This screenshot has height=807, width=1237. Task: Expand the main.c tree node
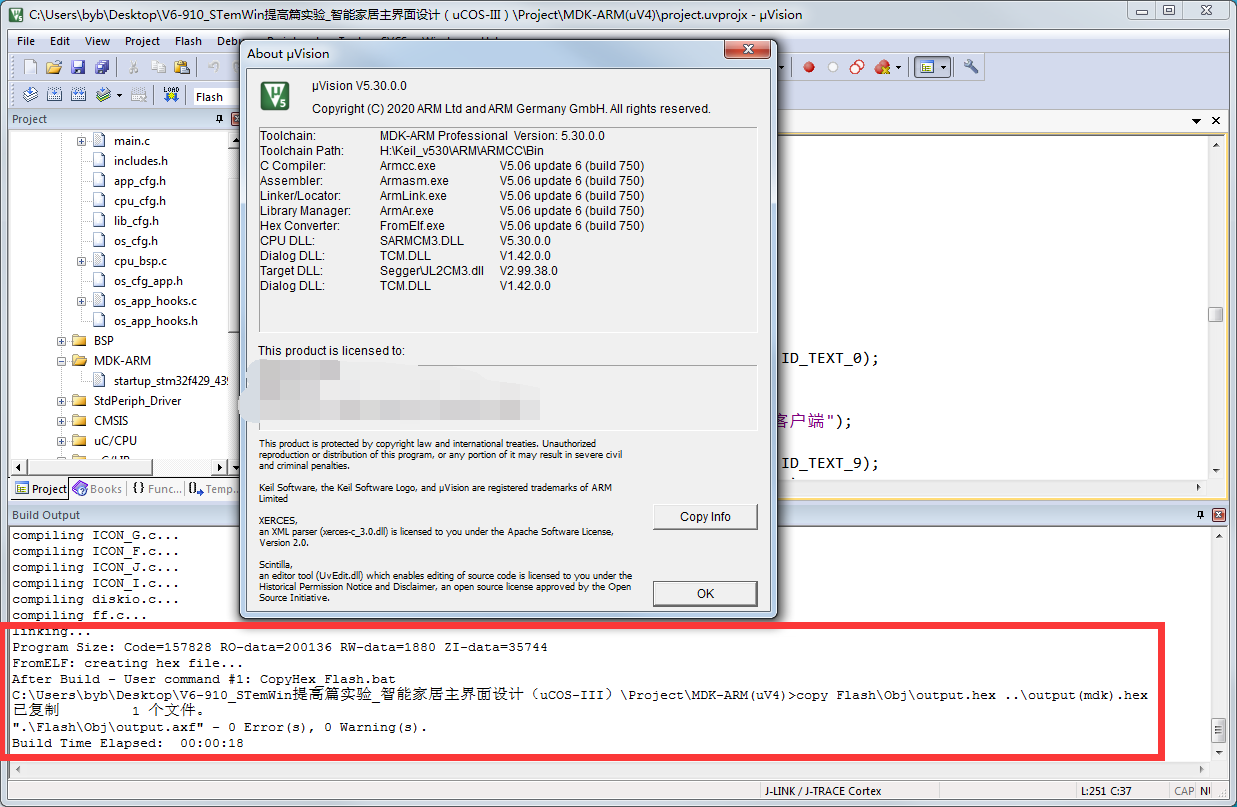pyautogui.click(x=81, y=141)
